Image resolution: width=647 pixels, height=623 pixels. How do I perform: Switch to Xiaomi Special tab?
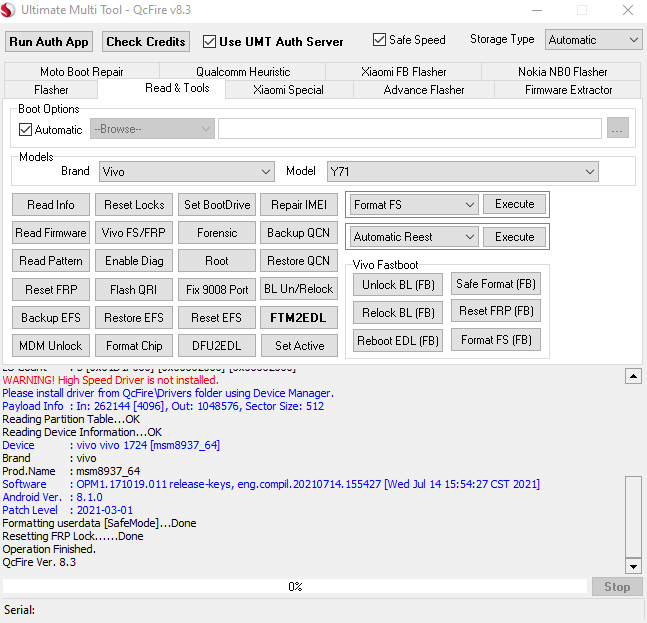click(288, 90)
